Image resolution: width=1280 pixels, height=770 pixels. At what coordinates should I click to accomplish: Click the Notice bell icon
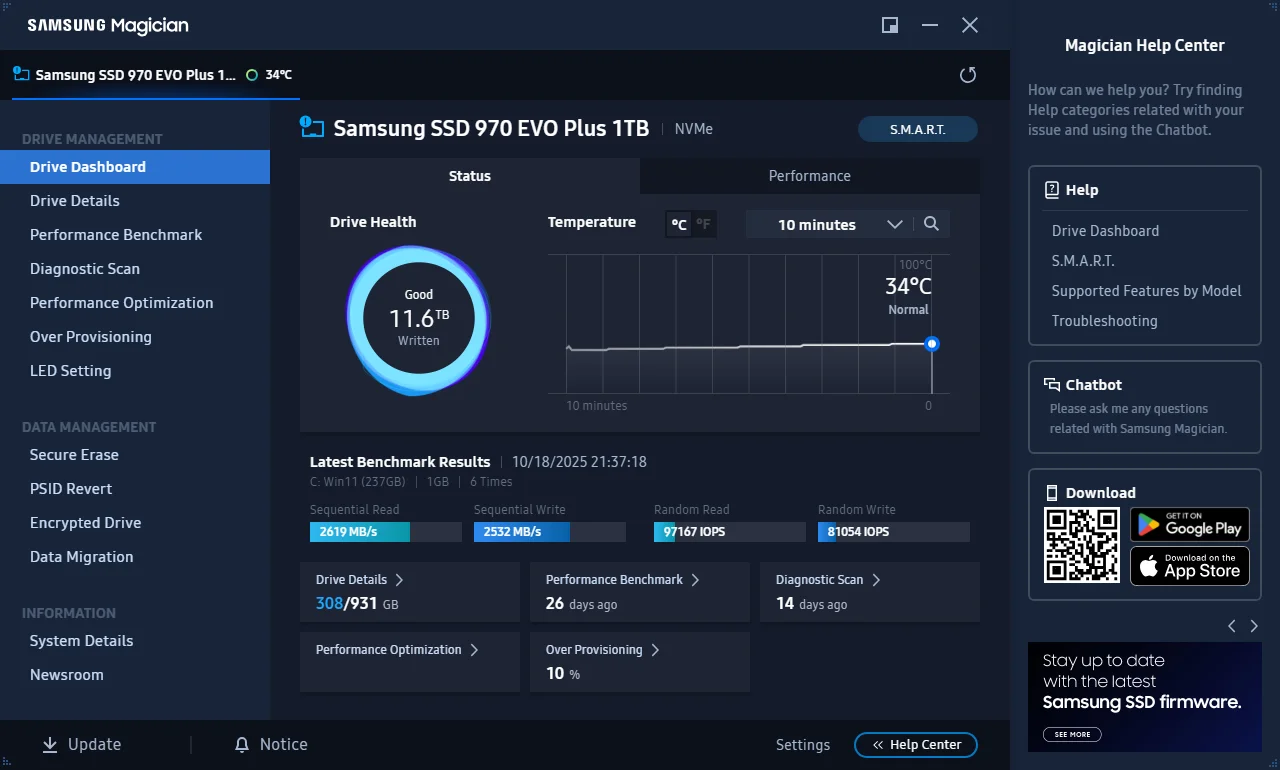[x=242, y=745]
